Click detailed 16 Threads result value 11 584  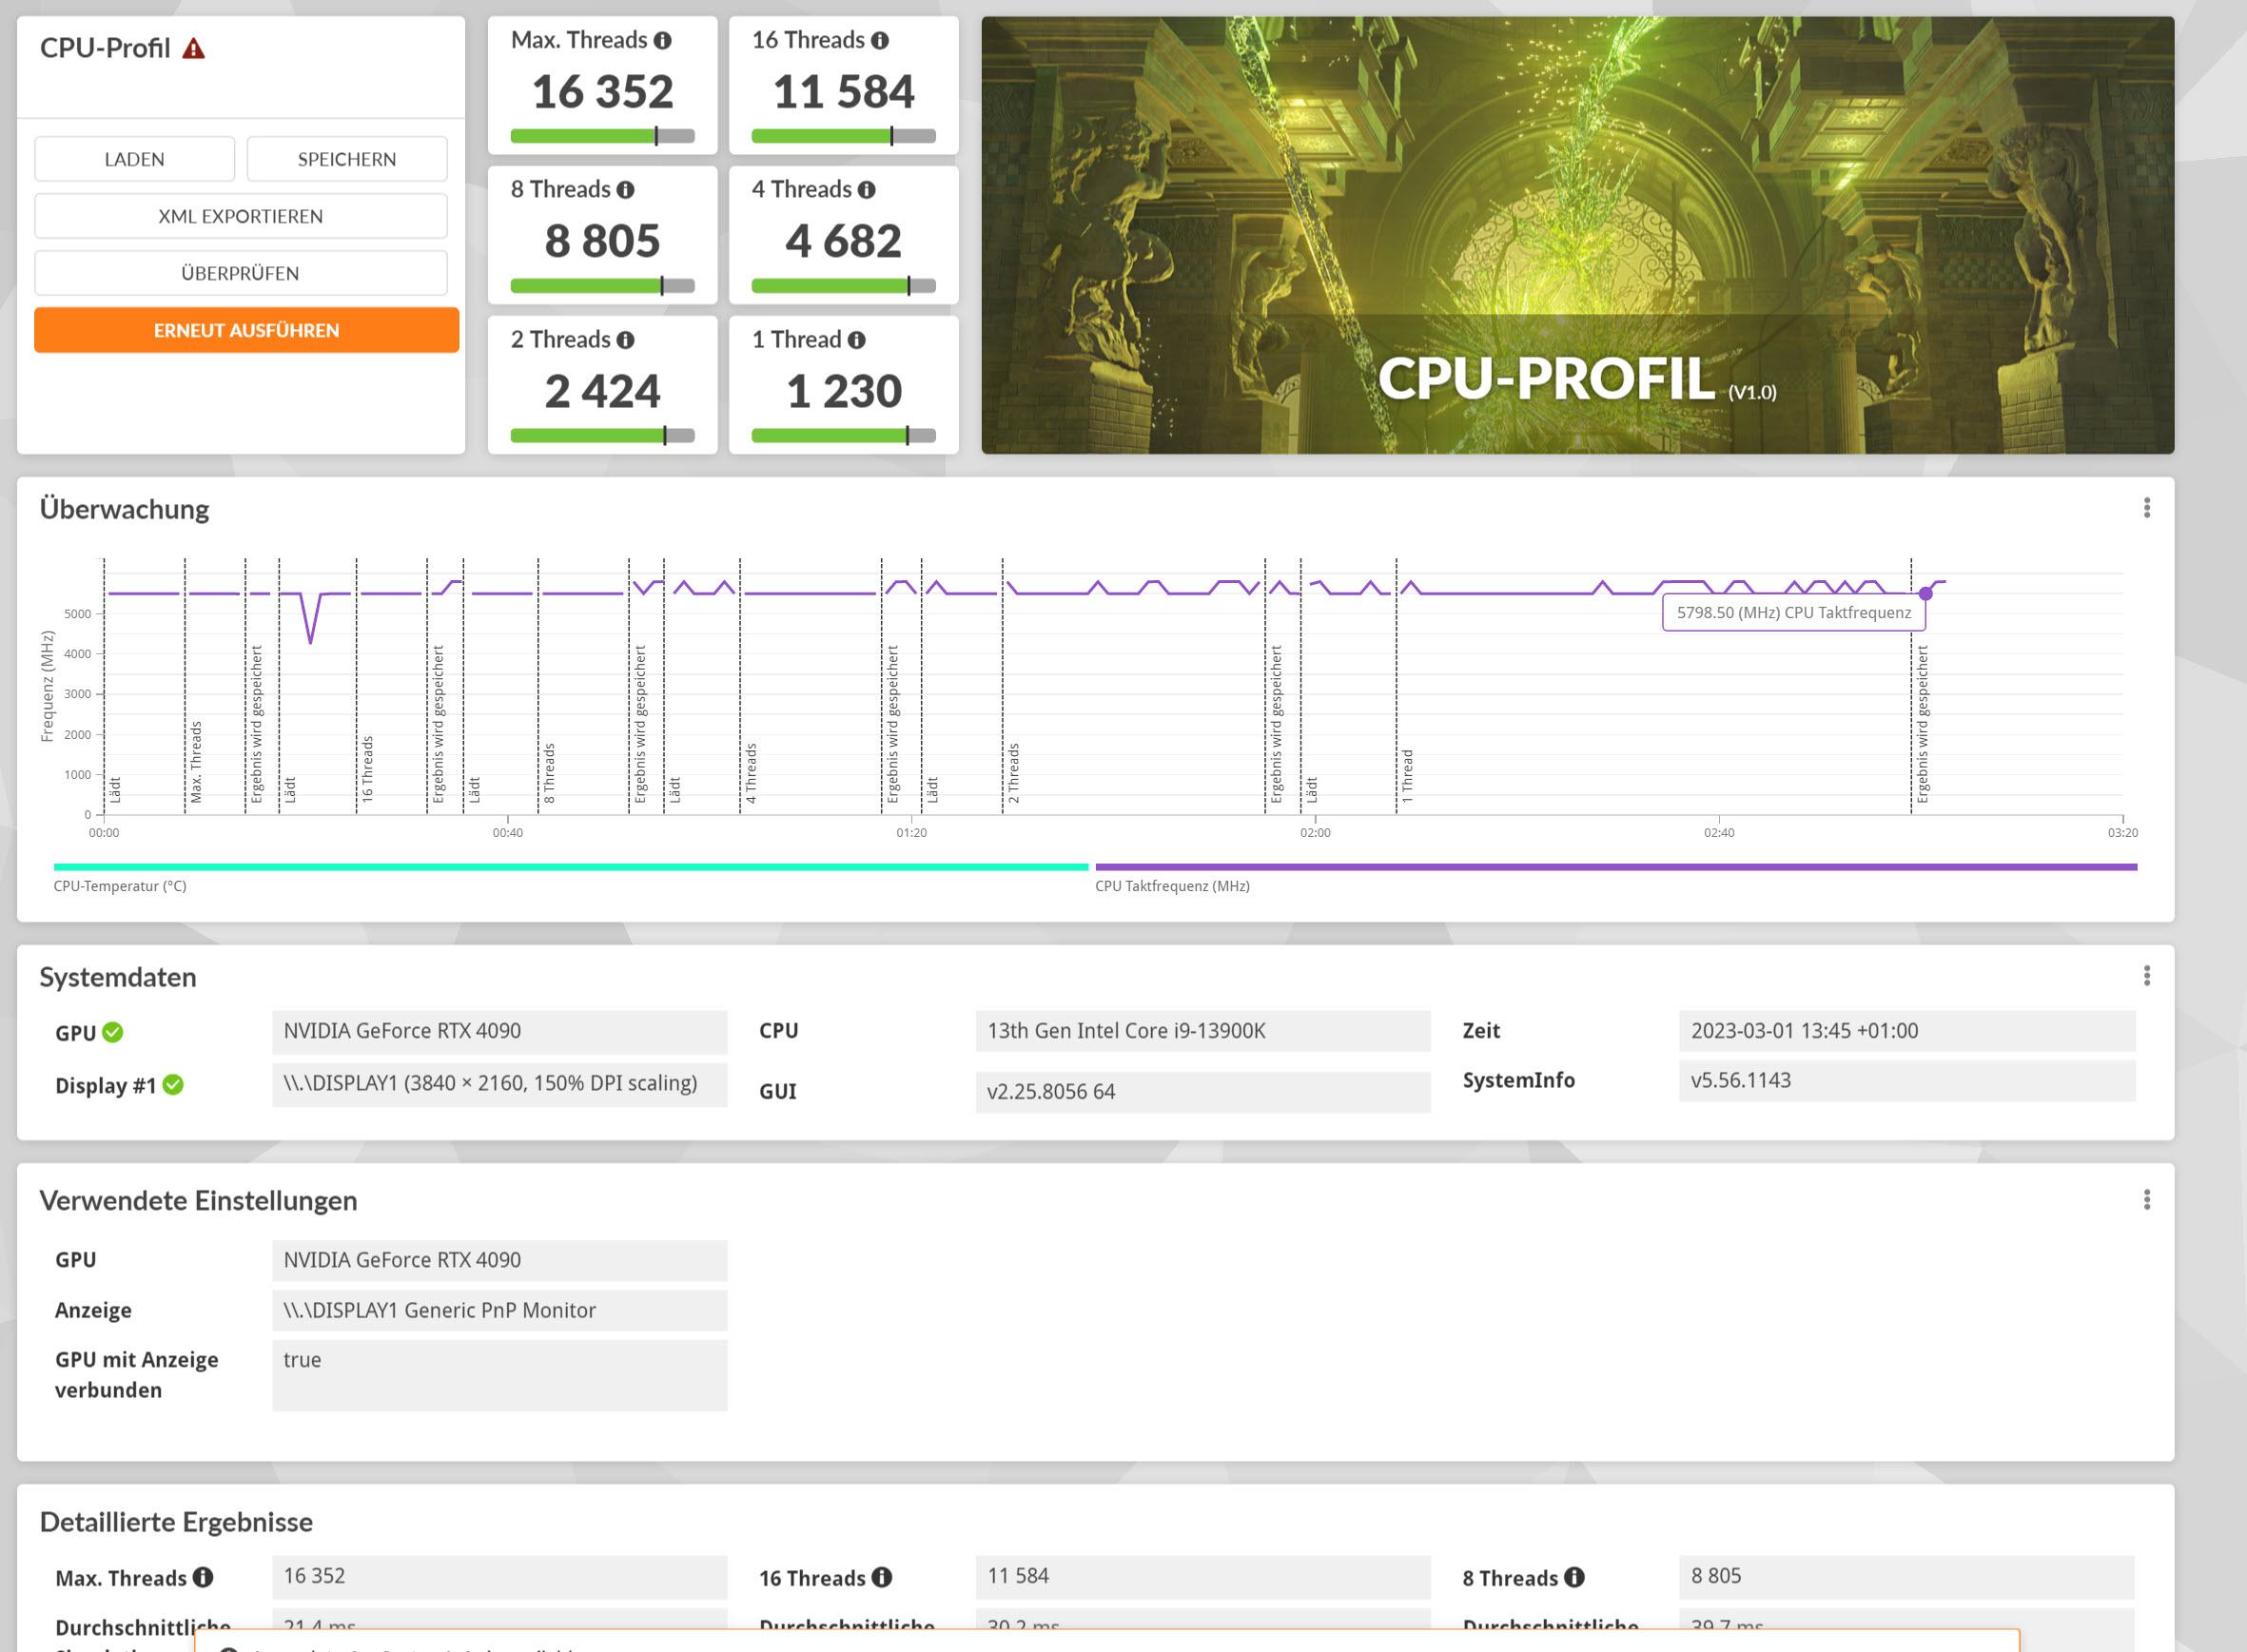1203,1576
